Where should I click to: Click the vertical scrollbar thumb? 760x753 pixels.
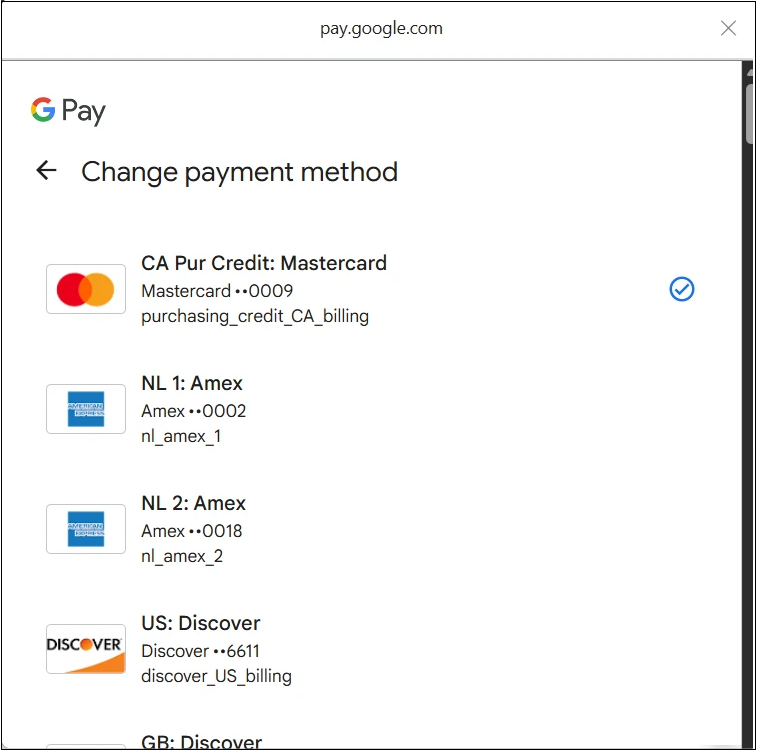[x=749, y=115]
